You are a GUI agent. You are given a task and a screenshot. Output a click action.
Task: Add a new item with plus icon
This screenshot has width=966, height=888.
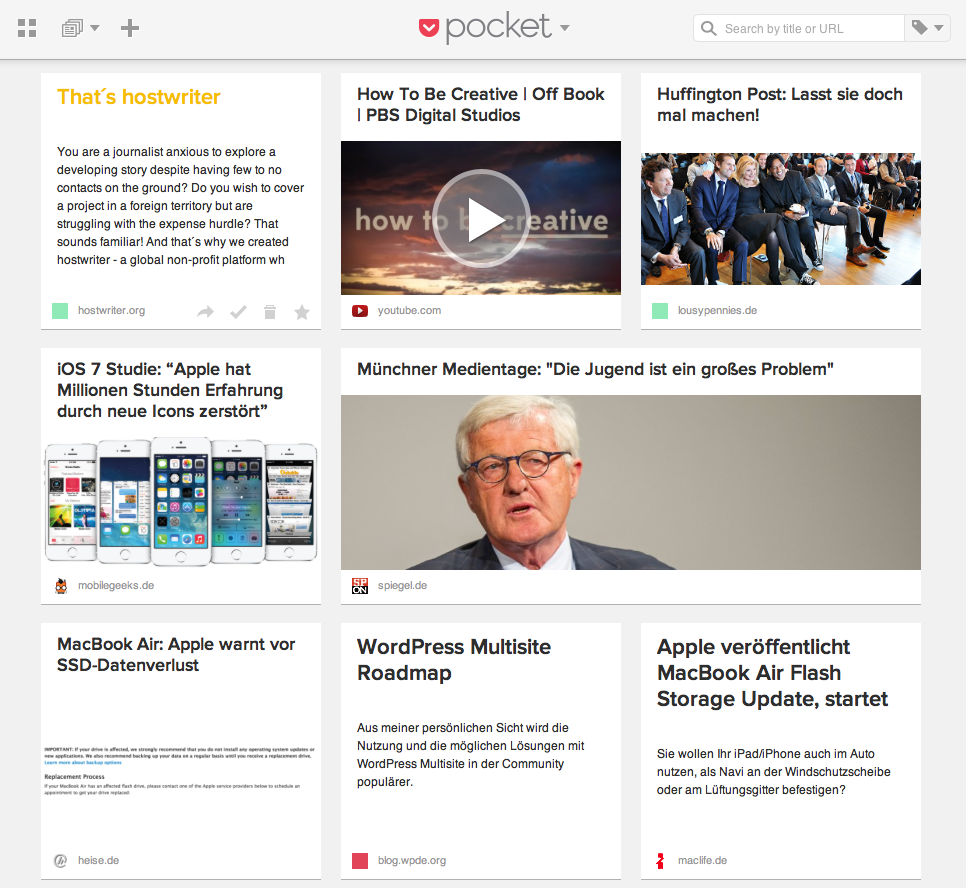click(x=129, y=28)
